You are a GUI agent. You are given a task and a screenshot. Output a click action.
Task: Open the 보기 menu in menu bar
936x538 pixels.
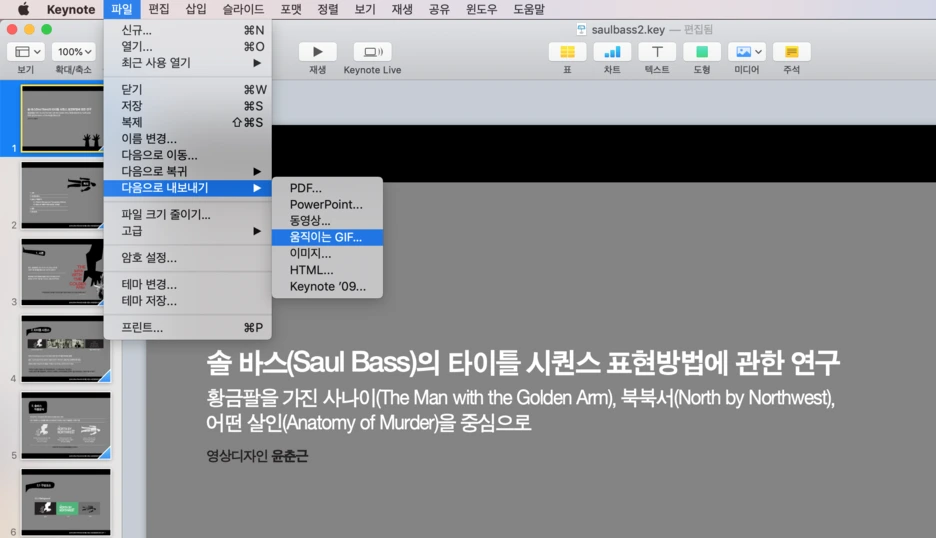coord(365,9)
